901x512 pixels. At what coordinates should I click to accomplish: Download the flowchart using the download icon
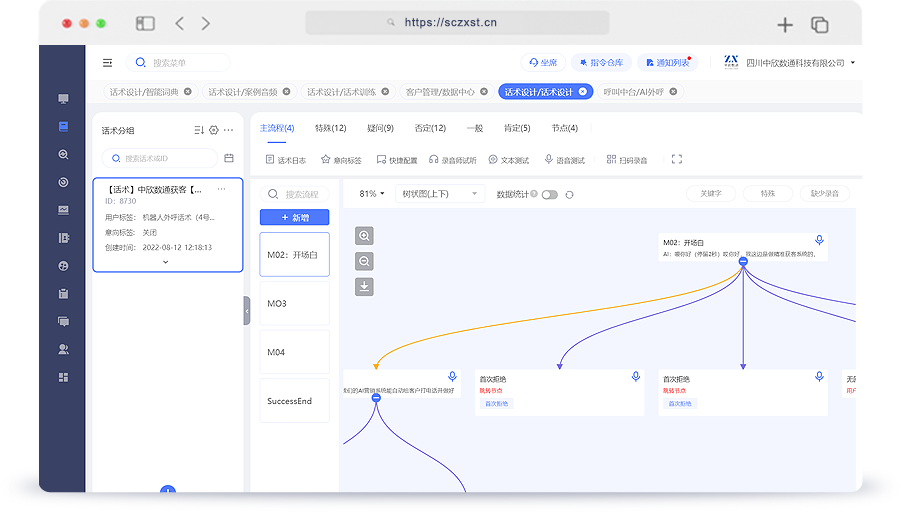[x=365, y=287]
